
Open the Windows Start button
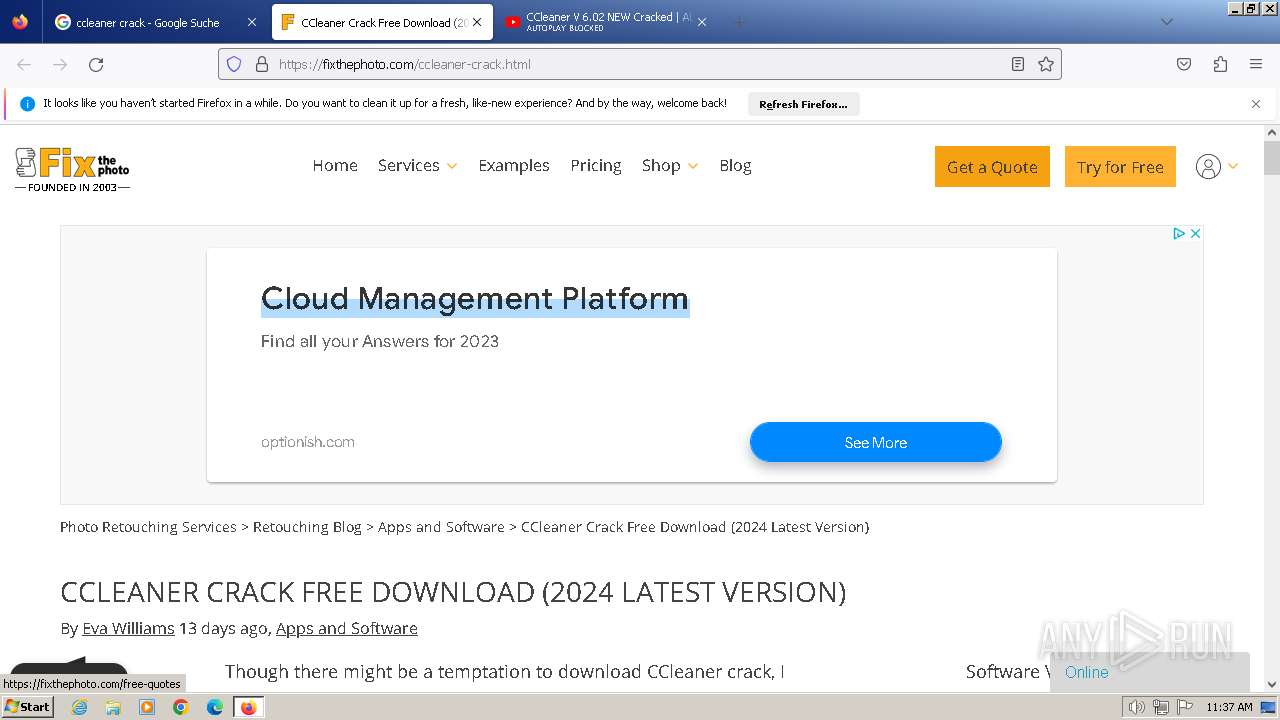28,706
